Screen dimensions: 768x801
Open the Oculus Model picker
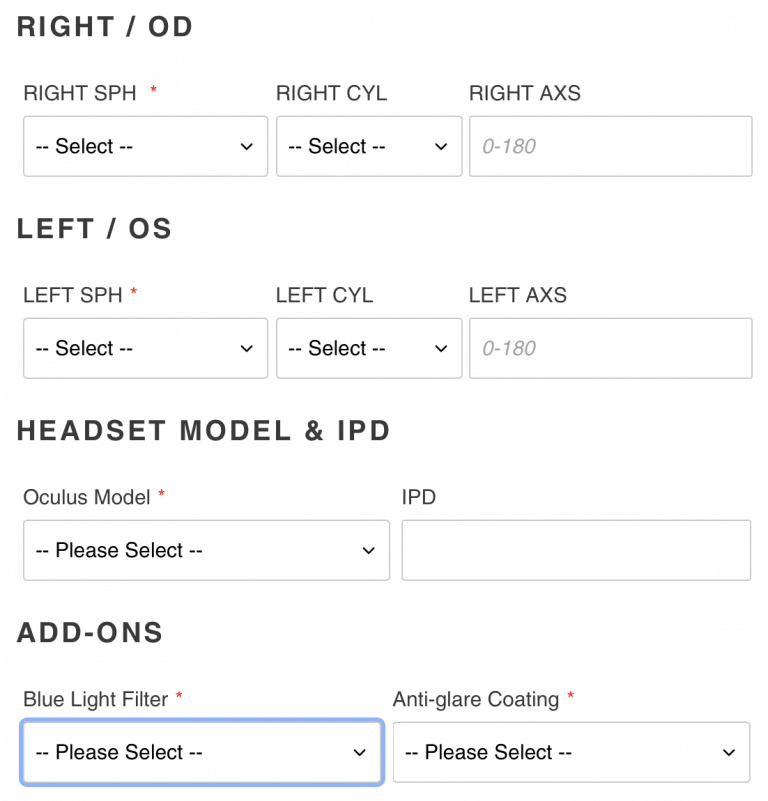pyautogui.click(x=206, y=550)
